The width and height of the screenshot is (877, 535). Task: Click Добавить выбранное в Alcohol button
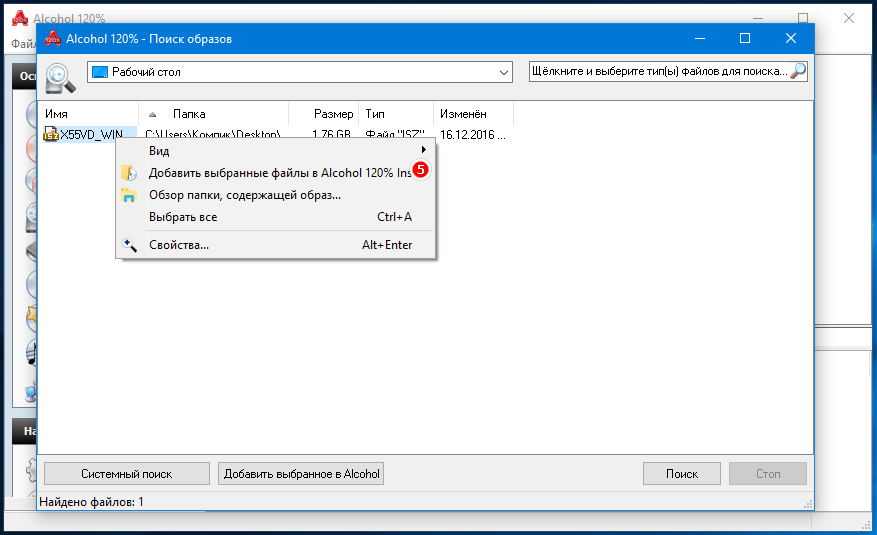point(301,474)
